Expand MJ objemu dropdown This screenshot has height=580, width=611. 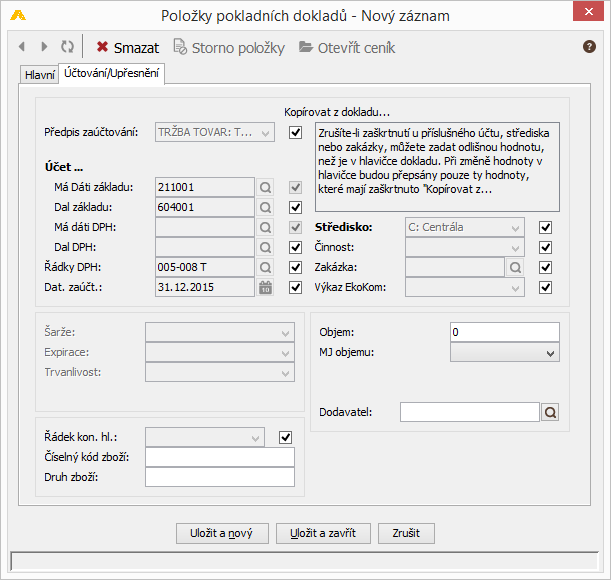pos(505,352)
